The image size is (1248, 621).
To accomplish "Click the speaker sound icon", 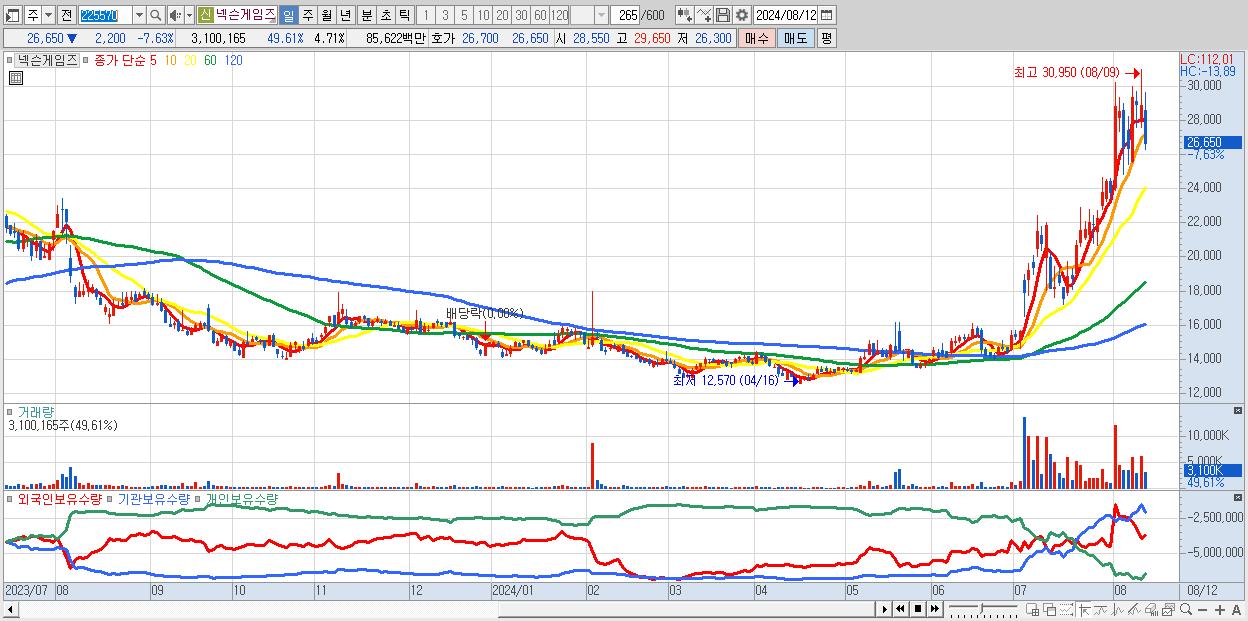I will [175, 15].
